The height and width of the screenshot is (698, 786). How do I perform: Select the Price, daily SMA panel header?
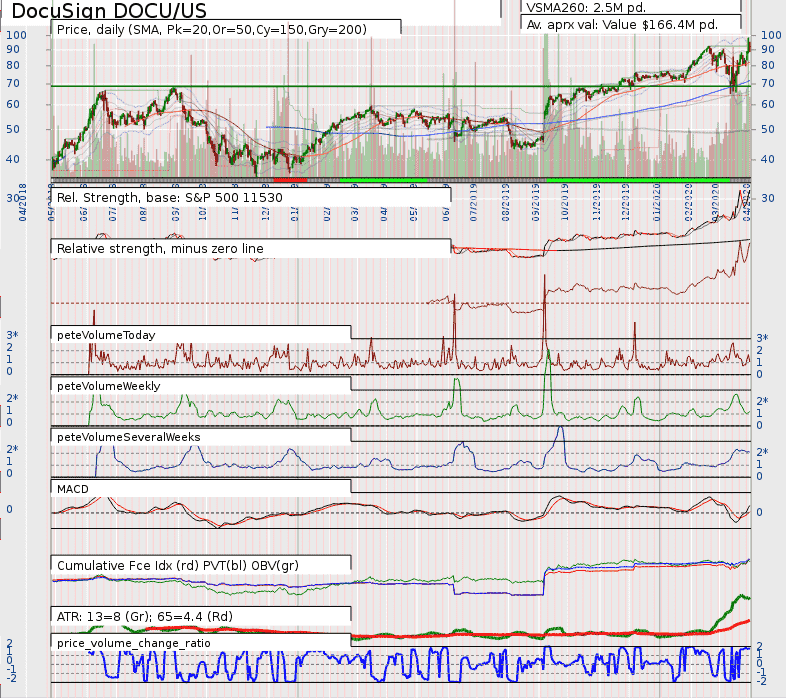coord(212,30)
